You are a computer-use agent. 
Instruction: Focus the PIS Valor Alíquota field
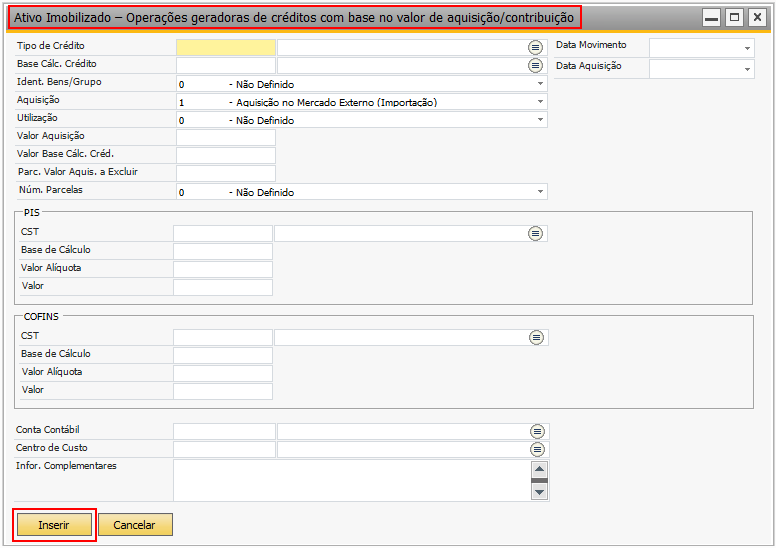223,269
